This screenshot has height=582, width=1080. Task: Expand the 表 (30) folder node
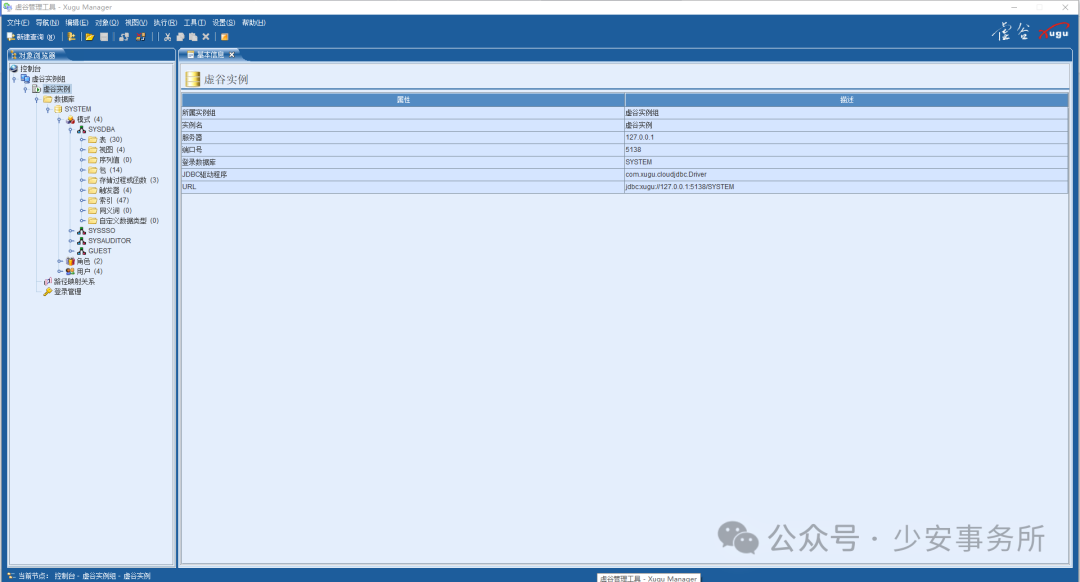pos(82,140)
